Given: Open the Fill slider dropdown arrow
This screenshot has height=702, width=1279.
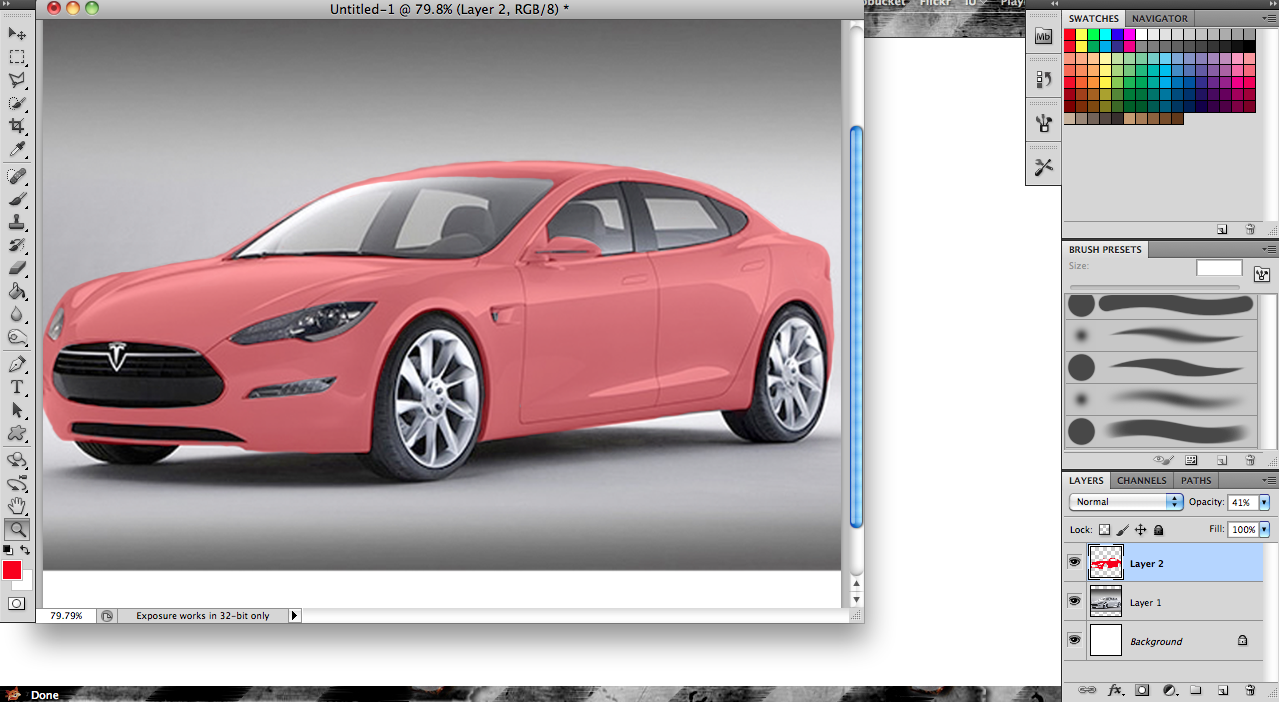Looking at the screenshot, I should [x=1265, y=529].
